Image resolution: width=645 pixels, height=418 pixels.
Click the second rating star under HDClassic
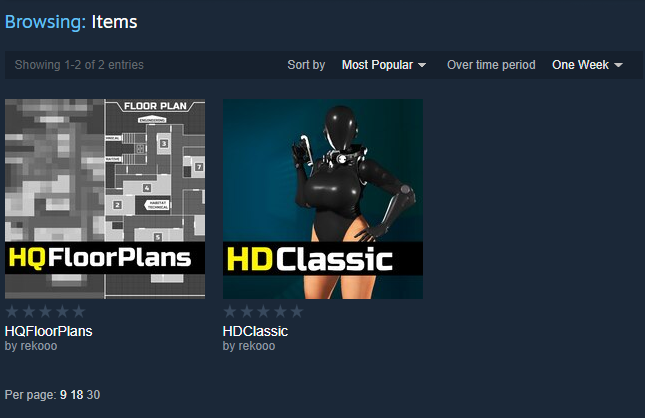coord(247,311)
